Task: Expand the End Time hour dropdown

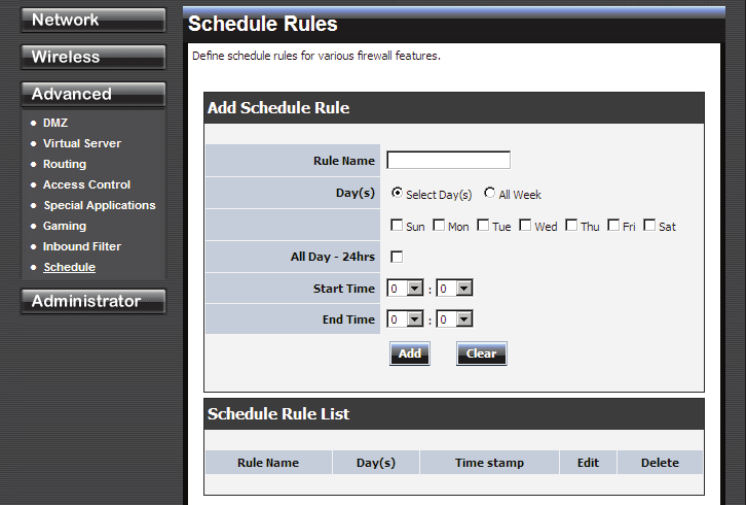Action: (405, 319)
